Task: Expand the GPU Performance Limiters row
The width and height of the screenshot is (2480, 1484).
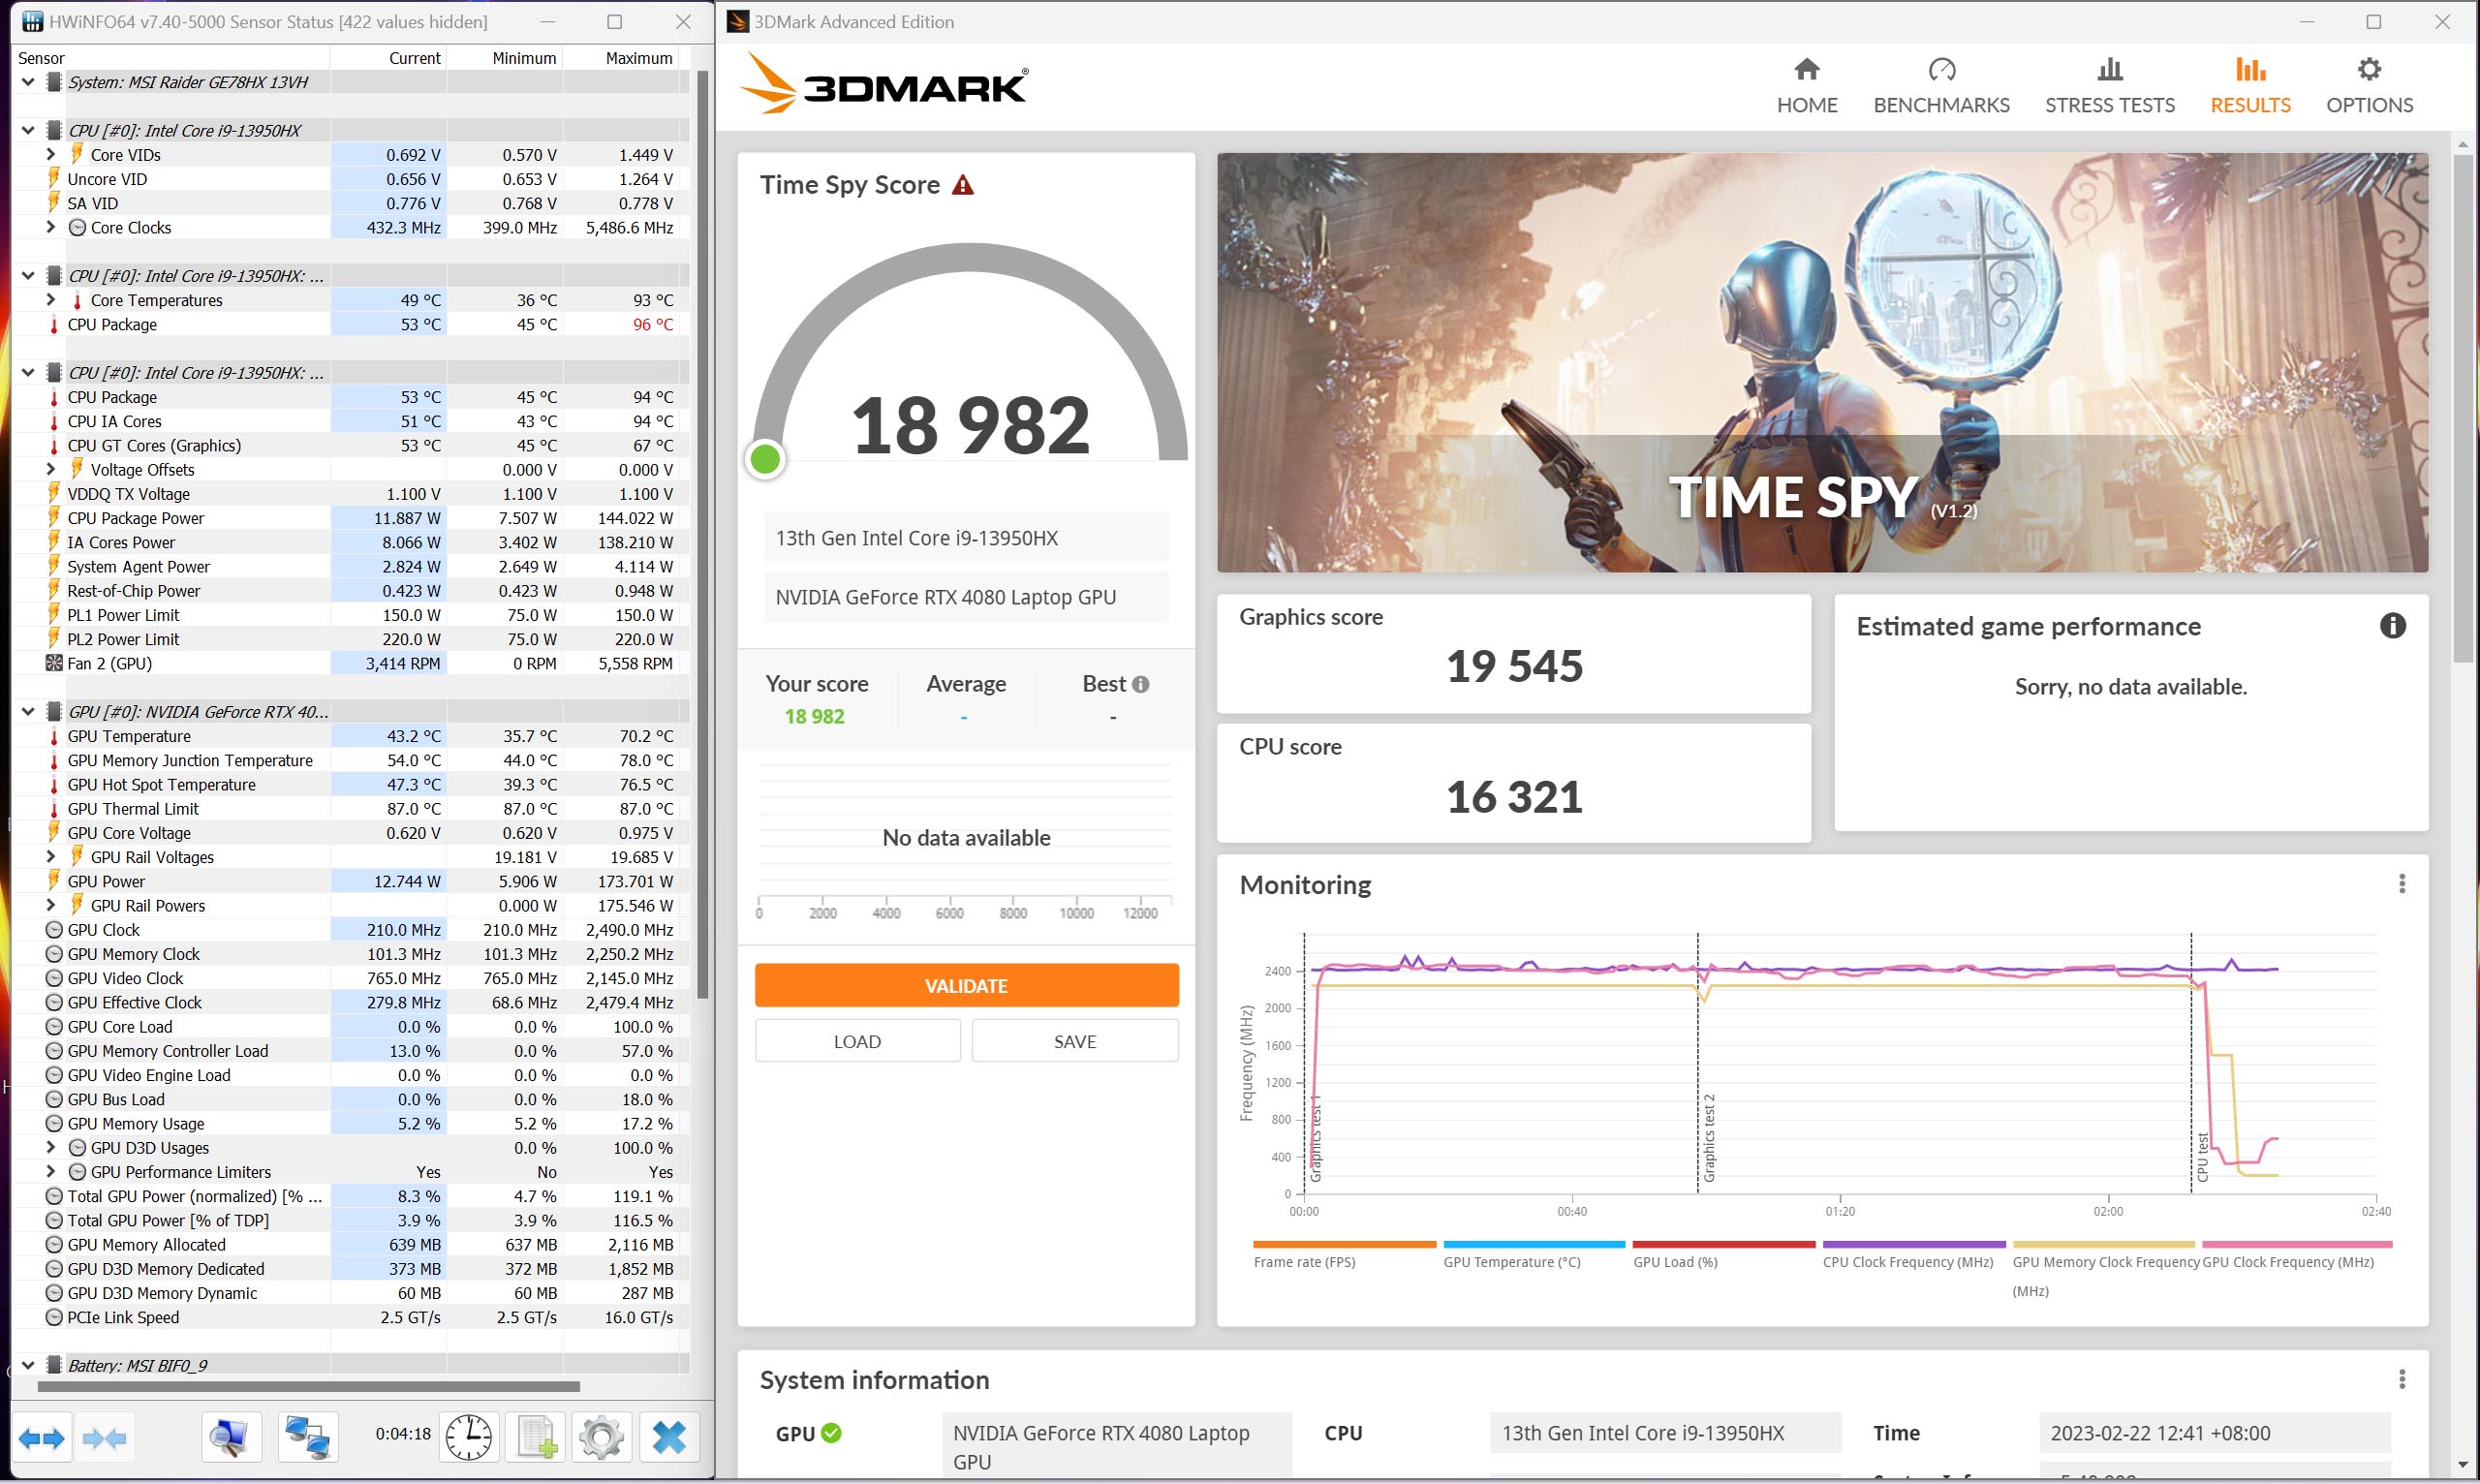Action: [51, 1172]
